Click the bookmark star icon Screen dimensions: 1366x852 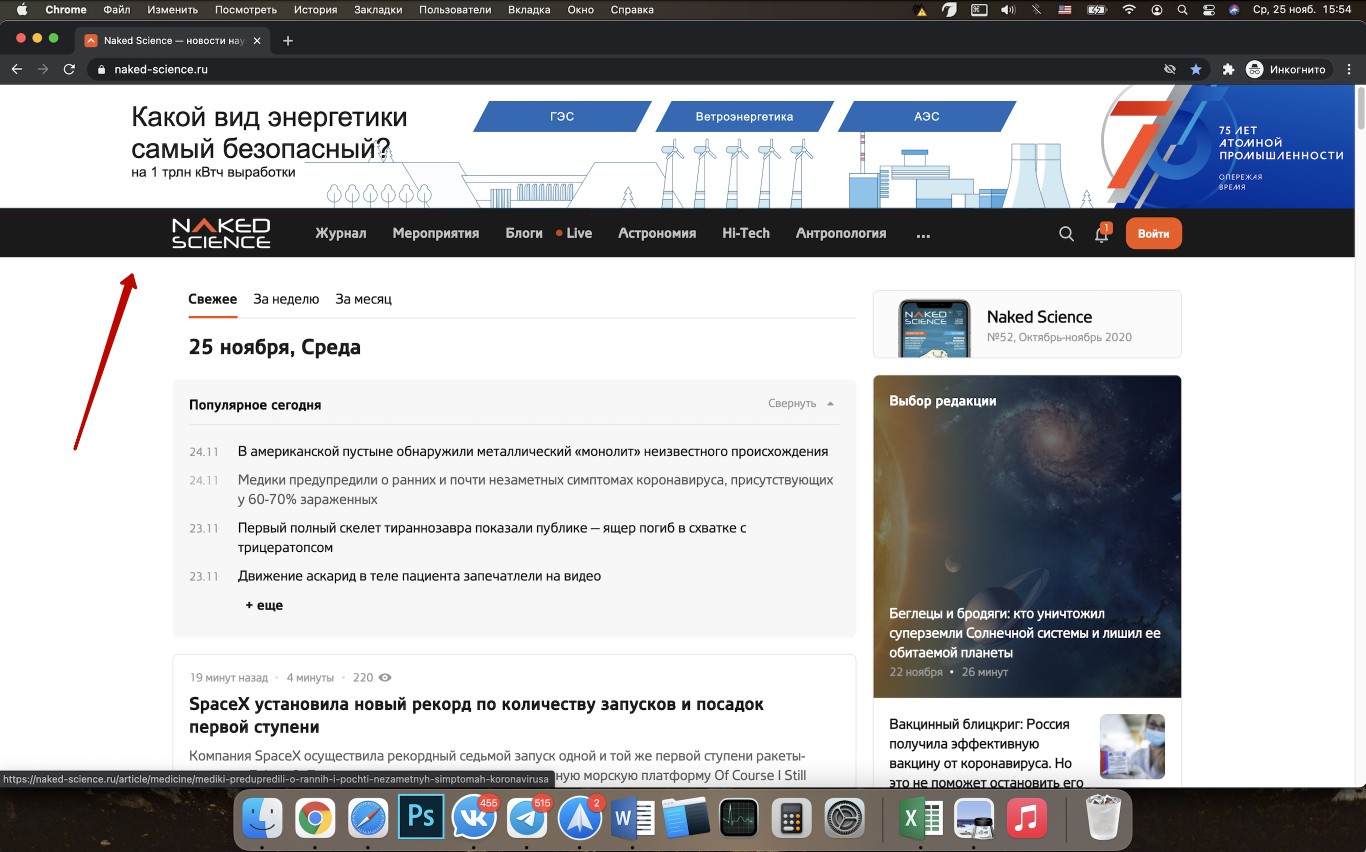point(1196,69)
